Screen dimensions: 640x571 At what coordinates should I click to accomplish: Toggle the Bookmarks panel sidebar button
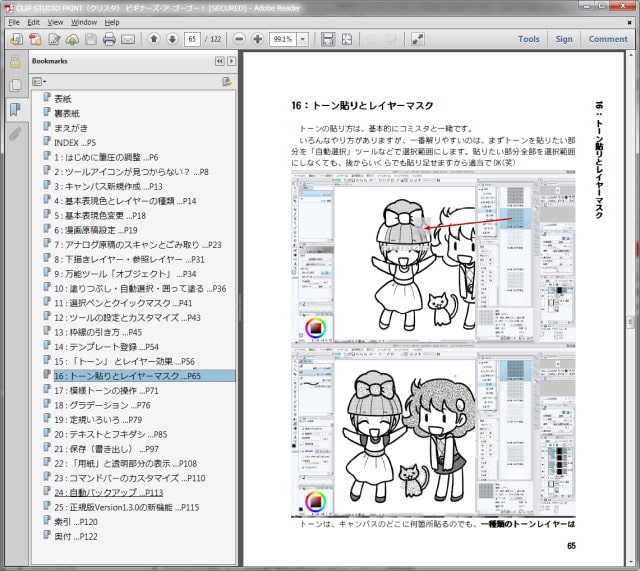pyautogui.click(x=15, y=109)
